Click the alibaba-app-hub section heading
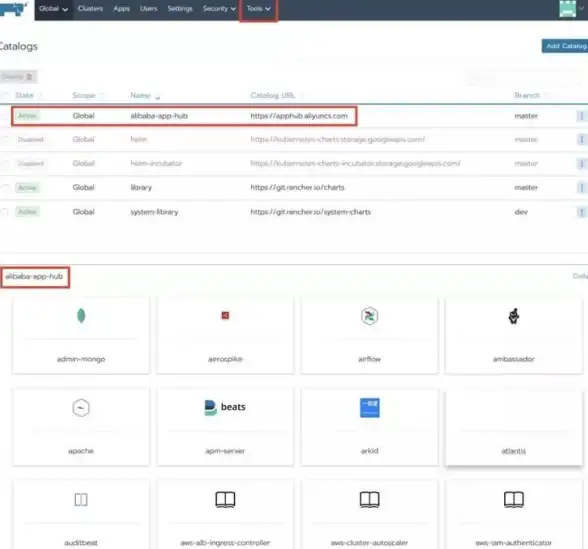The width and height of the screenshot is (588, 549). (34, 277)
